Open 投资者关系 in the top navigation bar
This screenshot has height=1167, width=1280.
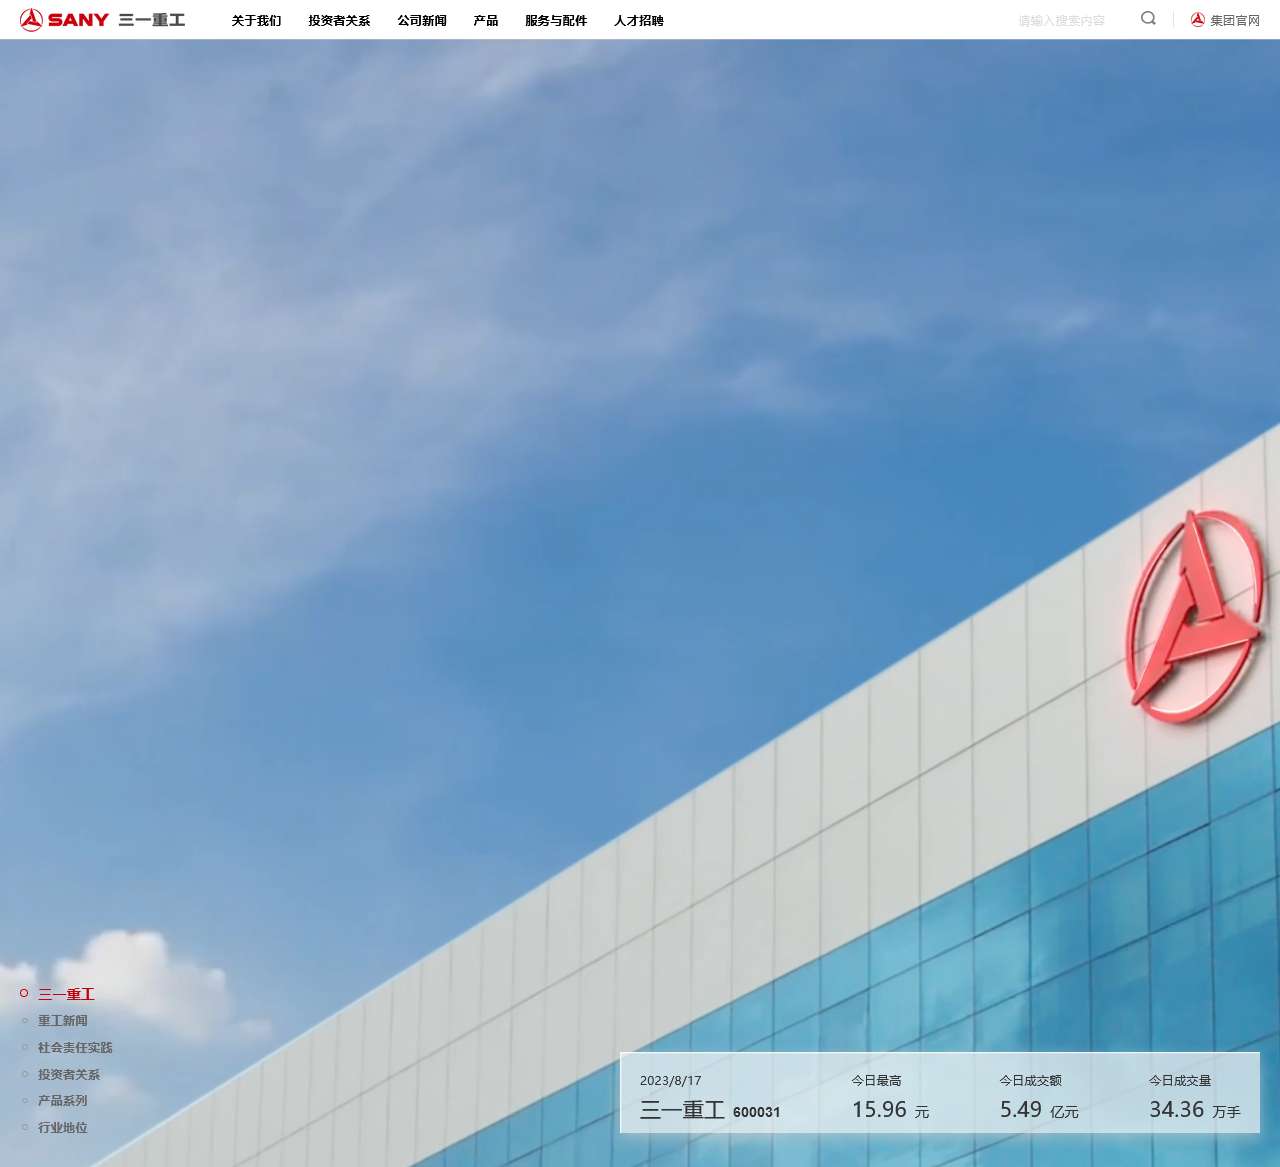pyautogui.click(x=339, y=20)
